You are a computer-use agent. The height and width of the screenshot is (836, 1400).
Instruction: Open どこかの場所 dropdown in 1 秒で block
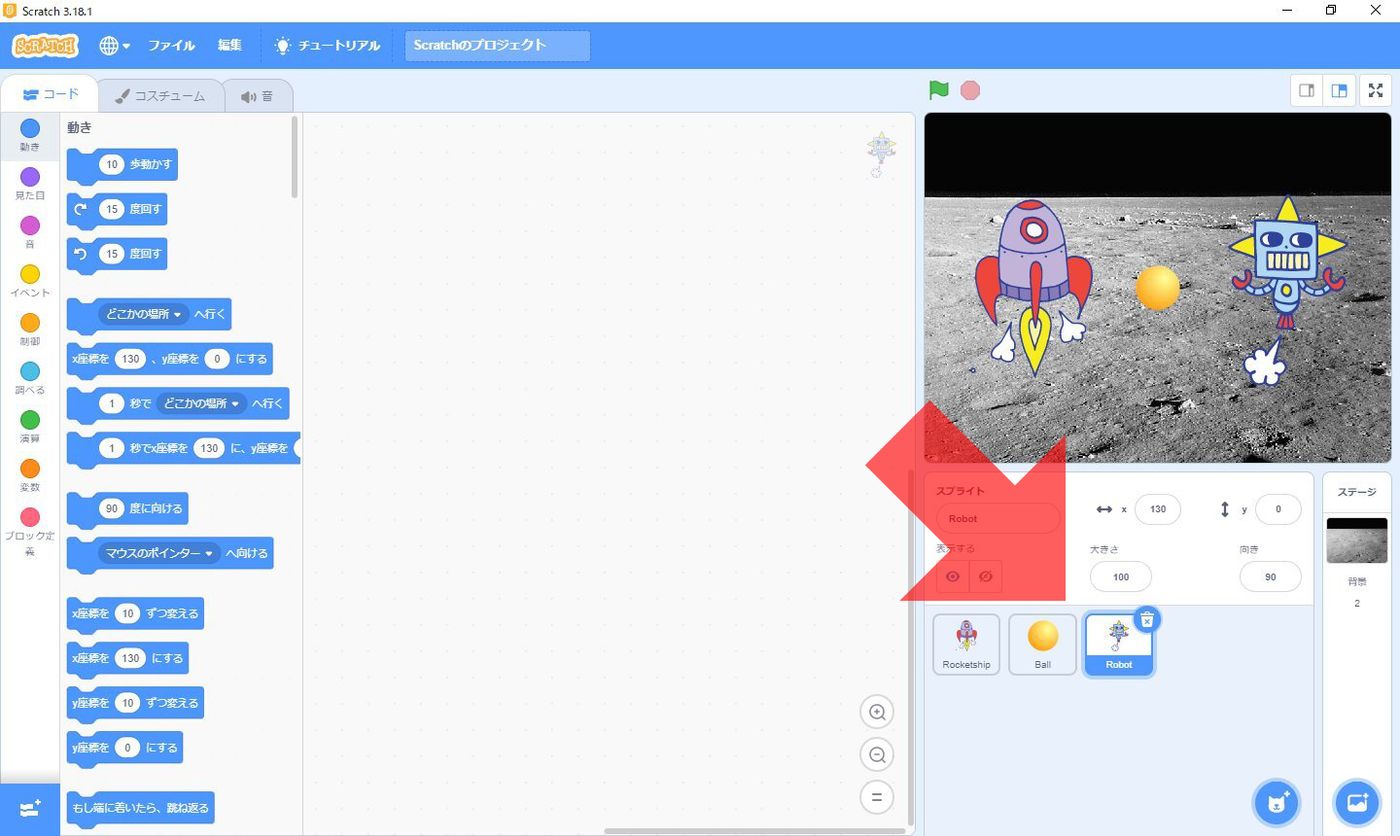tap(202, 403)
